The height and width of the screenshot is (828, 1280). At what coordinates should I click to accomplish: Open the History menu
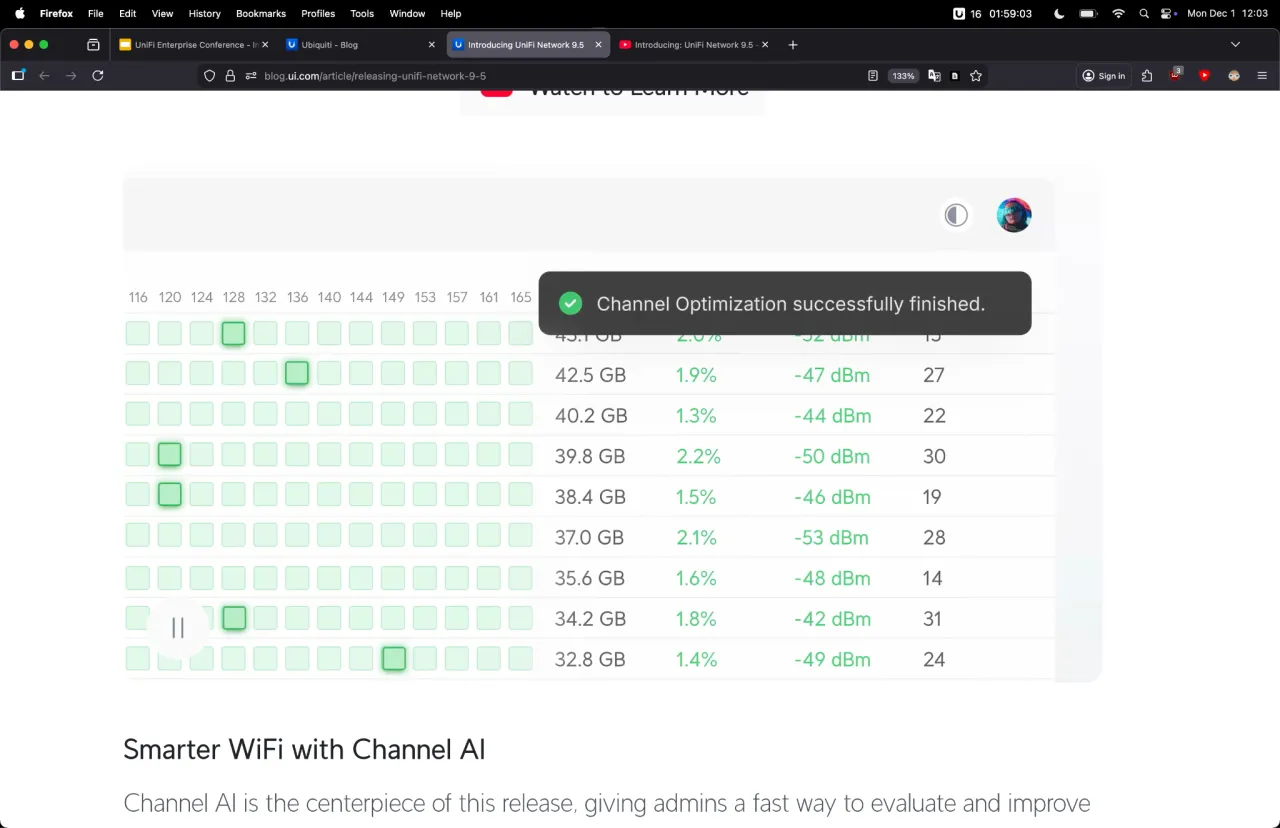pos(204,13)
